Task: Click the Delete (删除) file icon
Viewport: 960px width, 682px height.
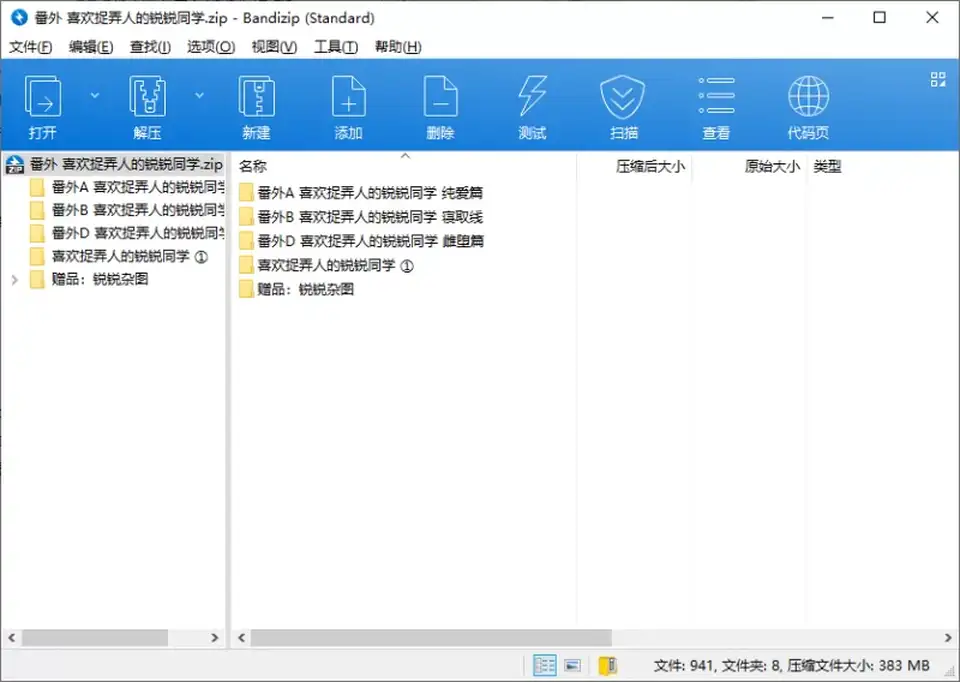Action: point(440,96)
